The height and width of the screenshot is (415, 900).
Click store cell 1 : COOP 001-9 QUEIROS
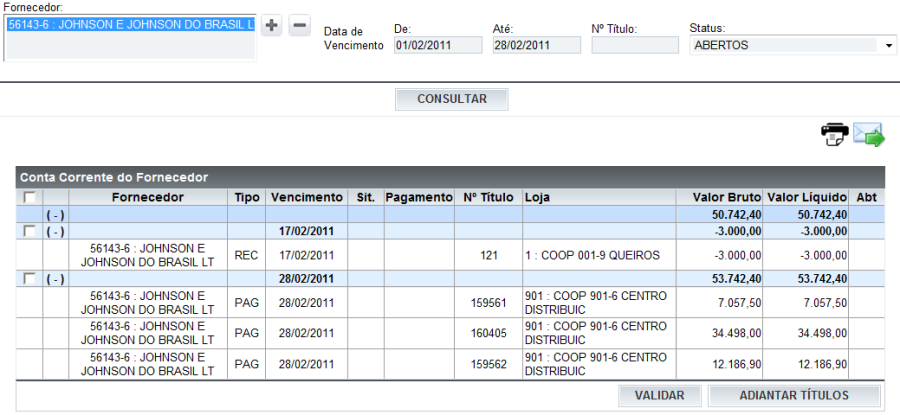pyautogui.click(x=599, y=255)
